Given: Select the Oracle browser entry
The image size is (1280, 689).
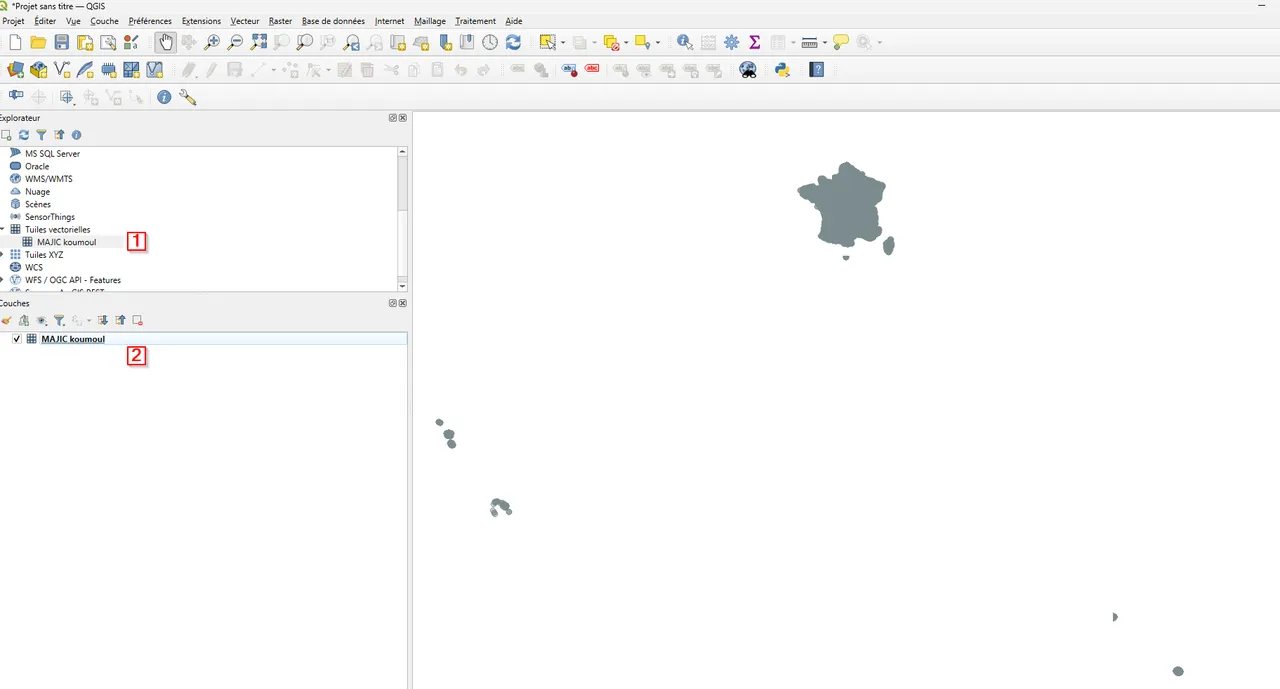Looking at the screenshot, I should click(37, 166).
